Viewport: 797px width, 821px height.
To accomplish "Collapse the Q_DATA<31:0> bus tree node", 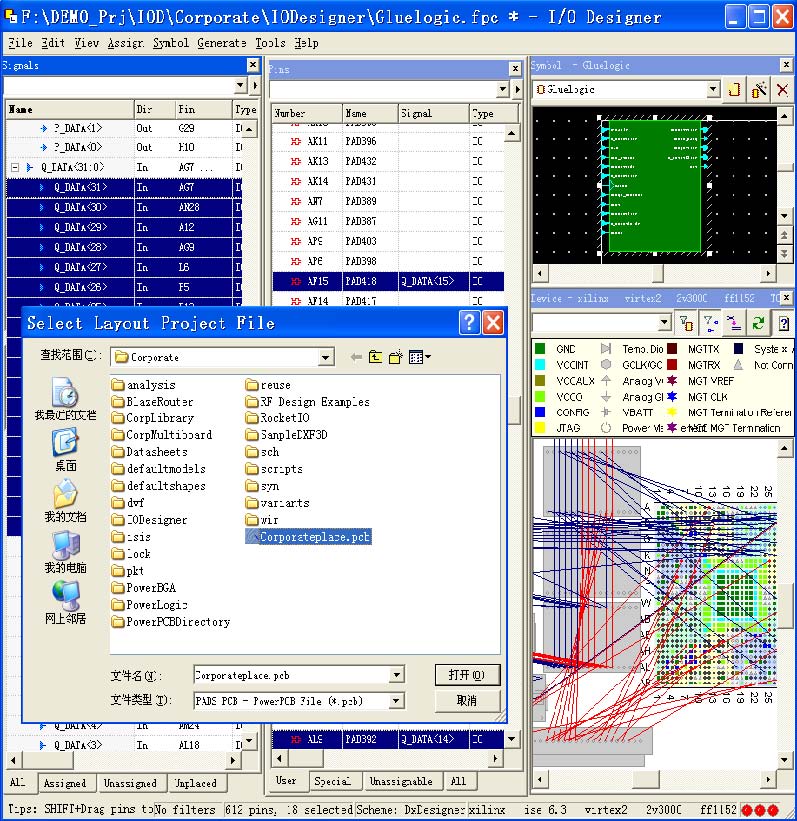I will [15, 168].
